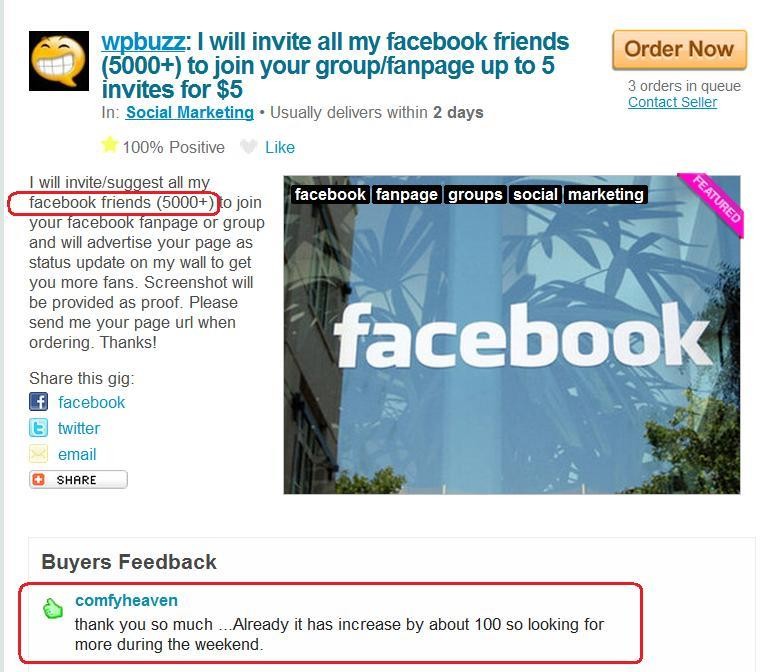Share gig via email text link
The width and height of the screenshot is (760, 672).
click(77, 455)
